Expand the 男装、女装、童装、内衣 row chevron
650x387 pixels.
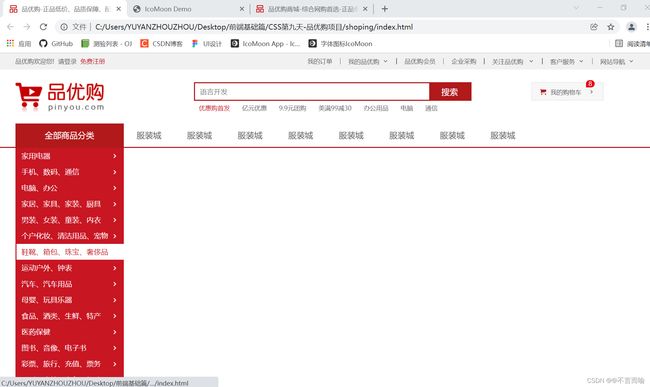115,220
